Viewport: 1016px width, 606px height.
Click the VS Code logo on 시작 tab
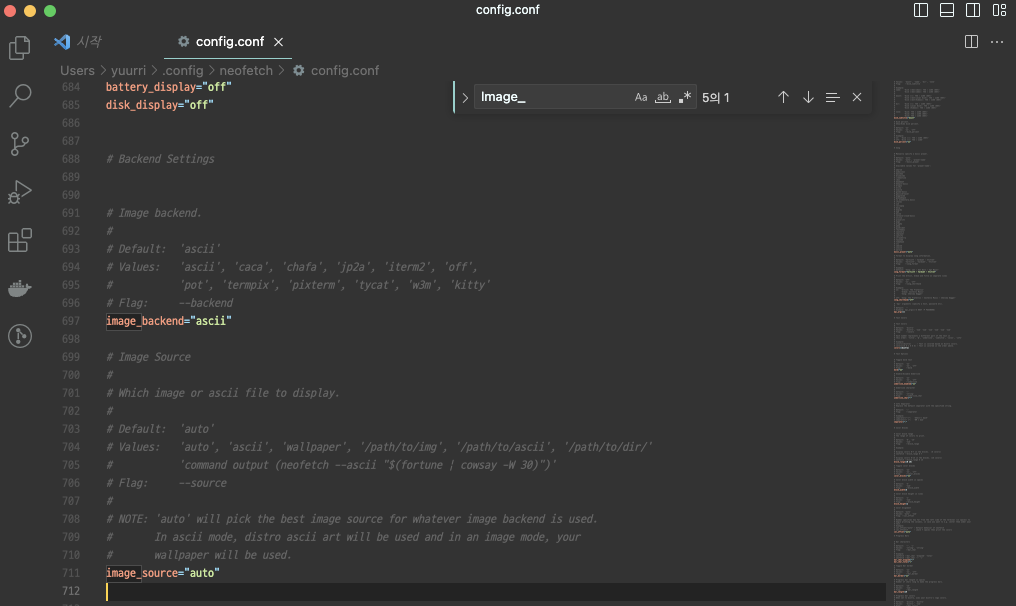tap(62, 42)
